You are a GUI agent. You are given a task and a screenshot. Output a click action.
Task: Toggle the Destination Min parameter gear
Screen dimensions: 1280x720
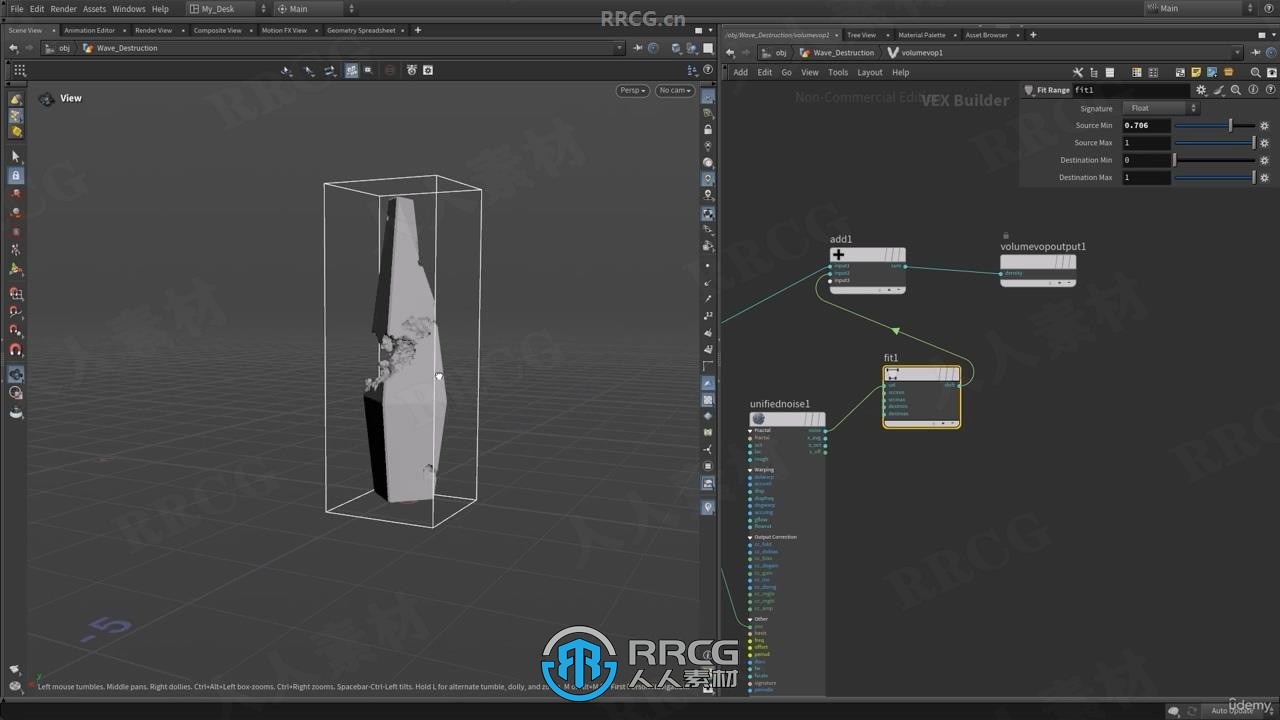tap(1264, 160)
